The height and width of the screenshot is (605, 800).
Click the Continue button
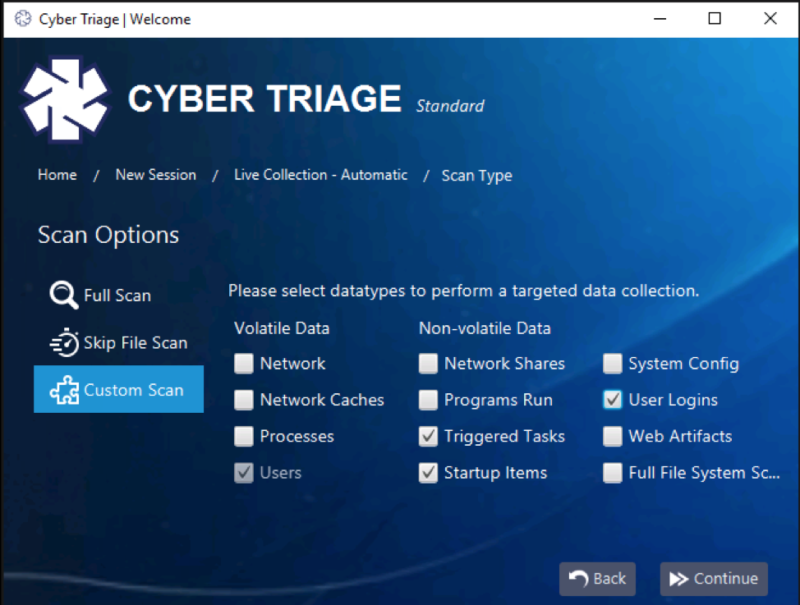point(714,579)
